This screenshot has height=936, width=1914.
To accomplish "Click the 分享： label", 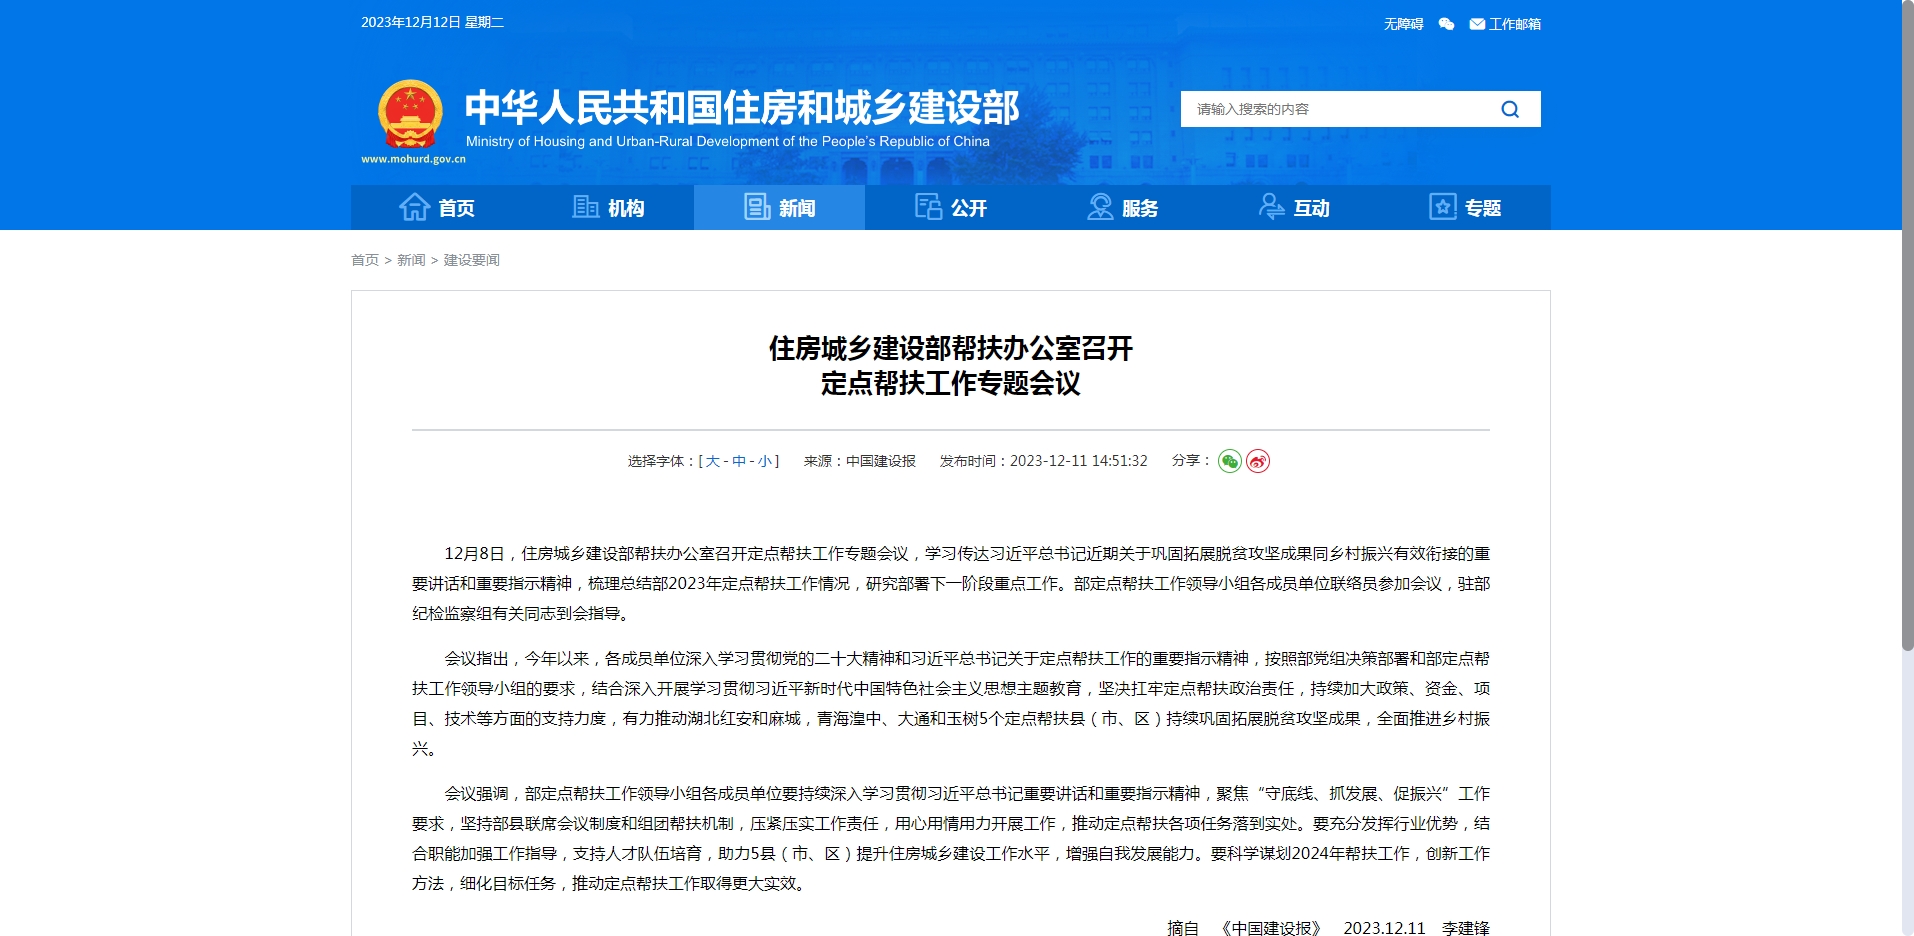I will click(x=1191, y=461).
